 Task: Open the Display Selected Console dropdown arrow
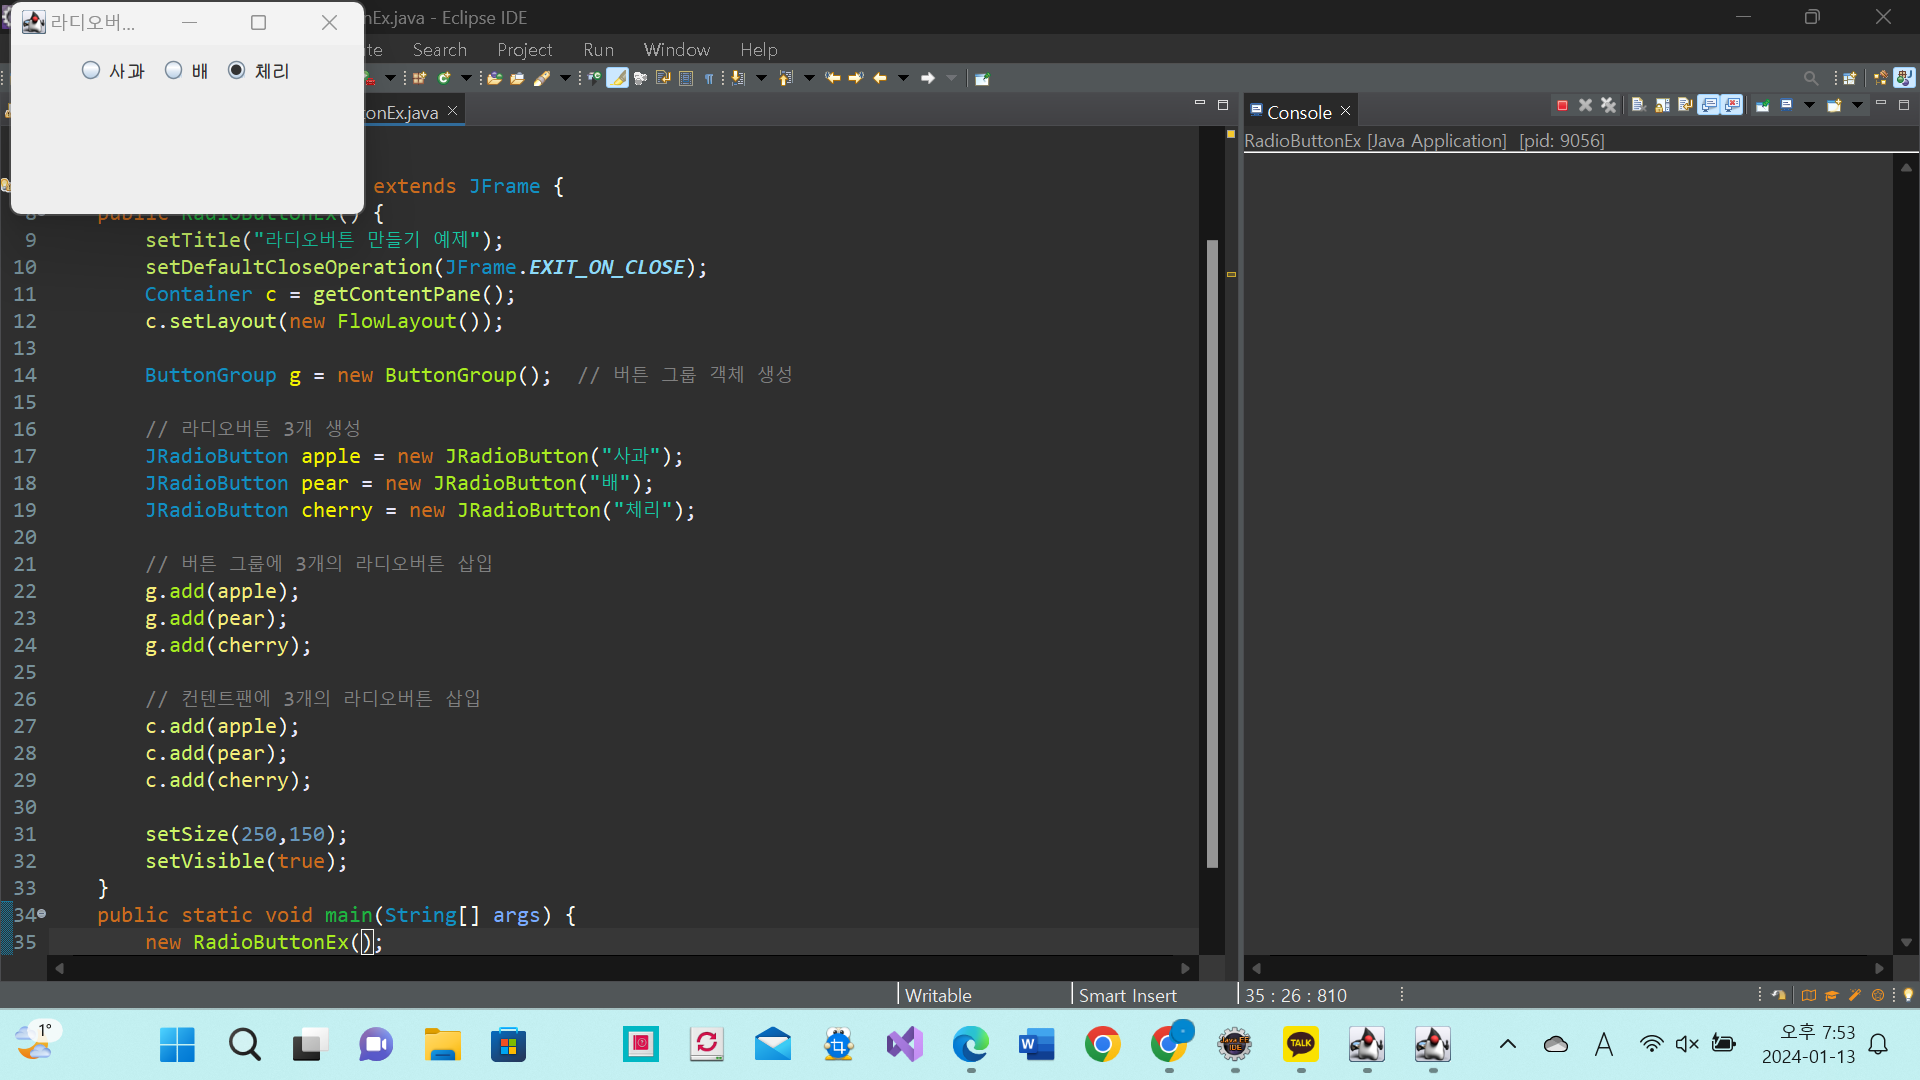[x=1809, y=105]
